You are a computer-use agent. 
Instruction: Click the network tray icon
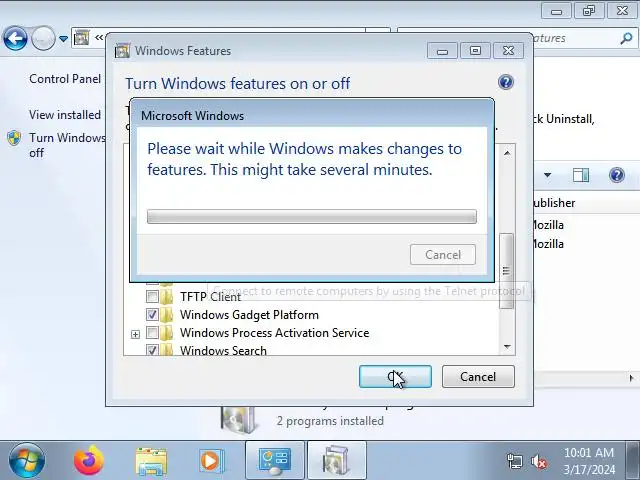pos(514,462)
